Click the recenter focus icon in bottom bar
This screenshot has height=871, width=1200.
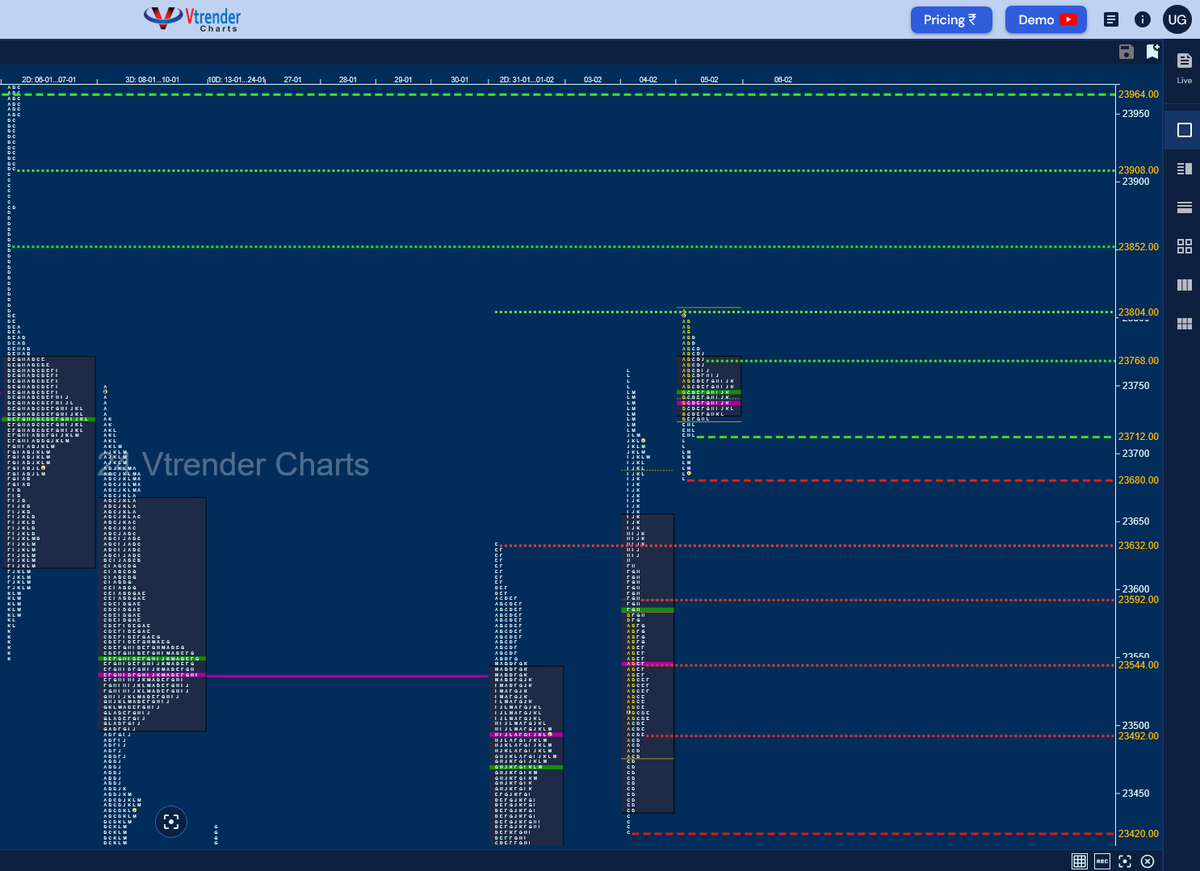click(x=1125, y=861)
